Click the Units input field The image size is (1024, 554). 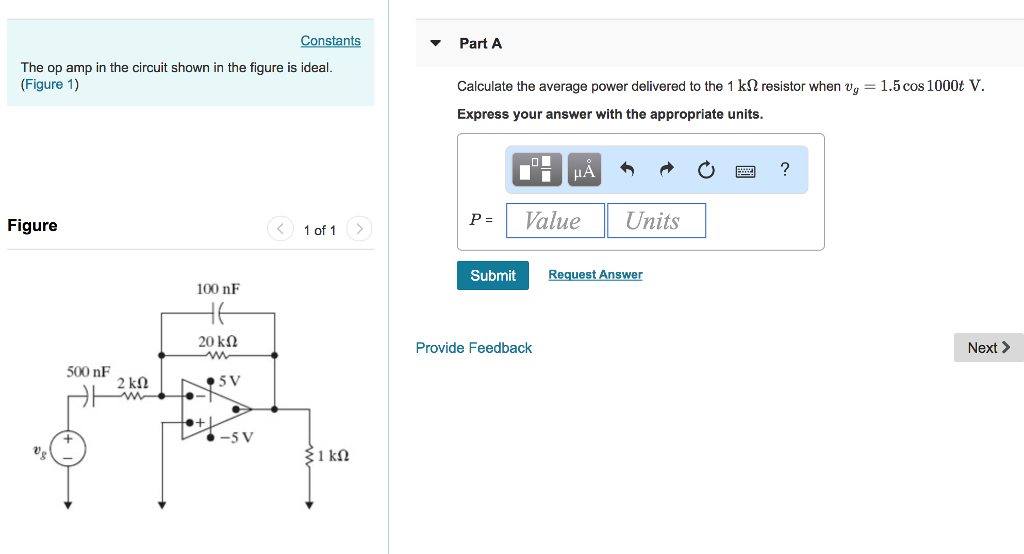click(656, 220)
